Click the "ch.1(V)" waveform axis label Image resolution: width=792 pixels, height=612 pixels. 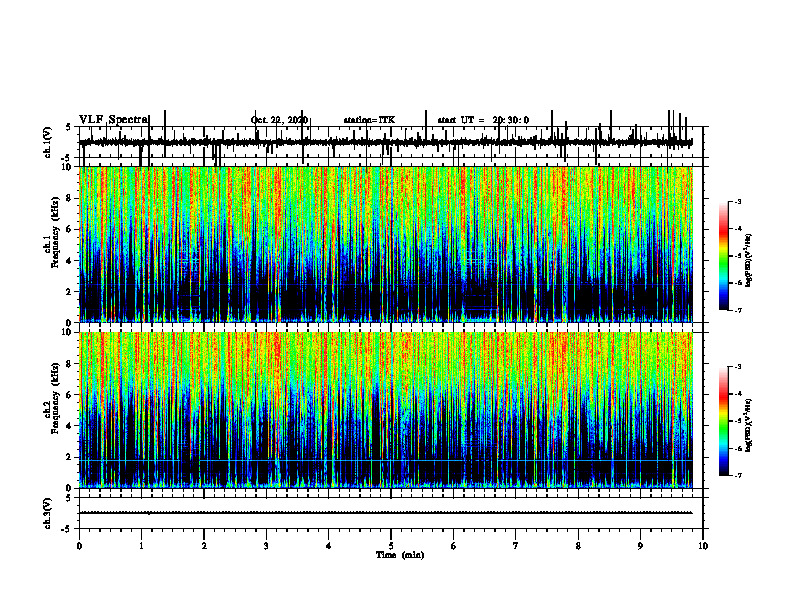coord(48,142)
